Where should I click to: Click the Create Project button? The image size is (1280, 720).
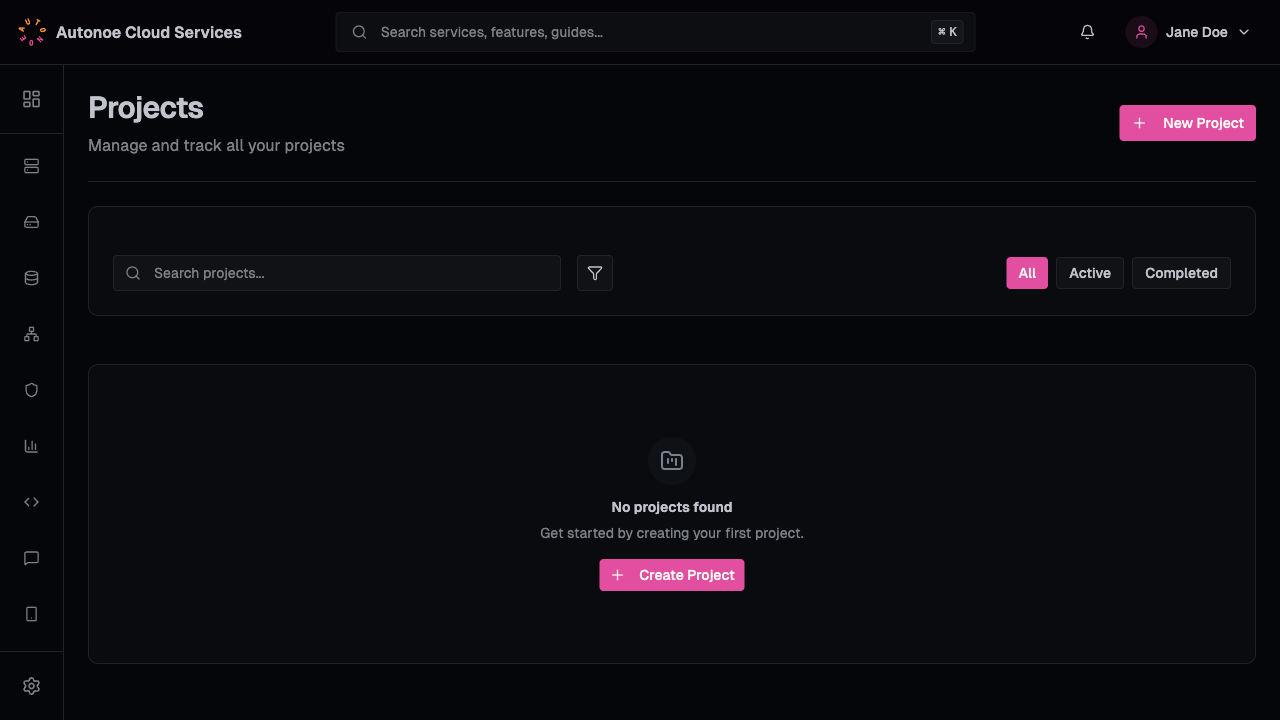click(672, 575)
